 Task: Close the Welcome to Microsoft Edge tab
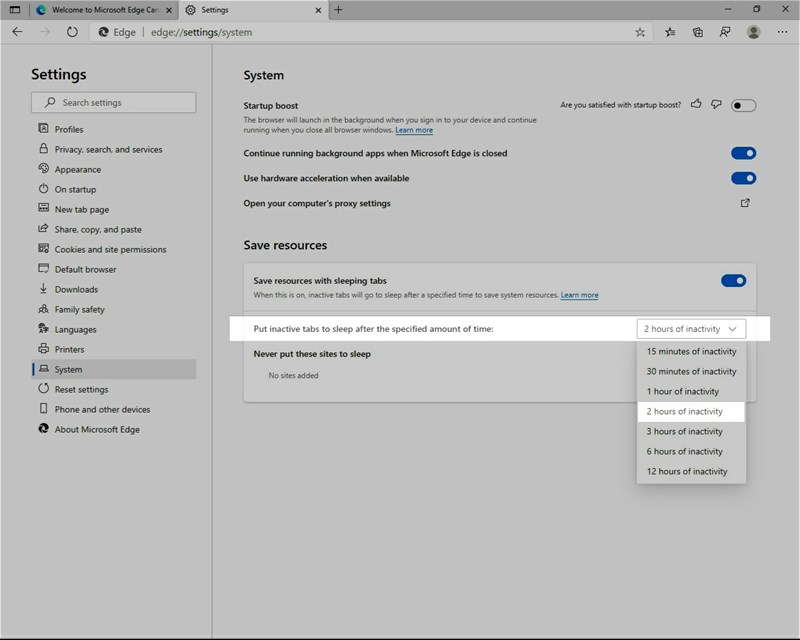tap(169, 10)
